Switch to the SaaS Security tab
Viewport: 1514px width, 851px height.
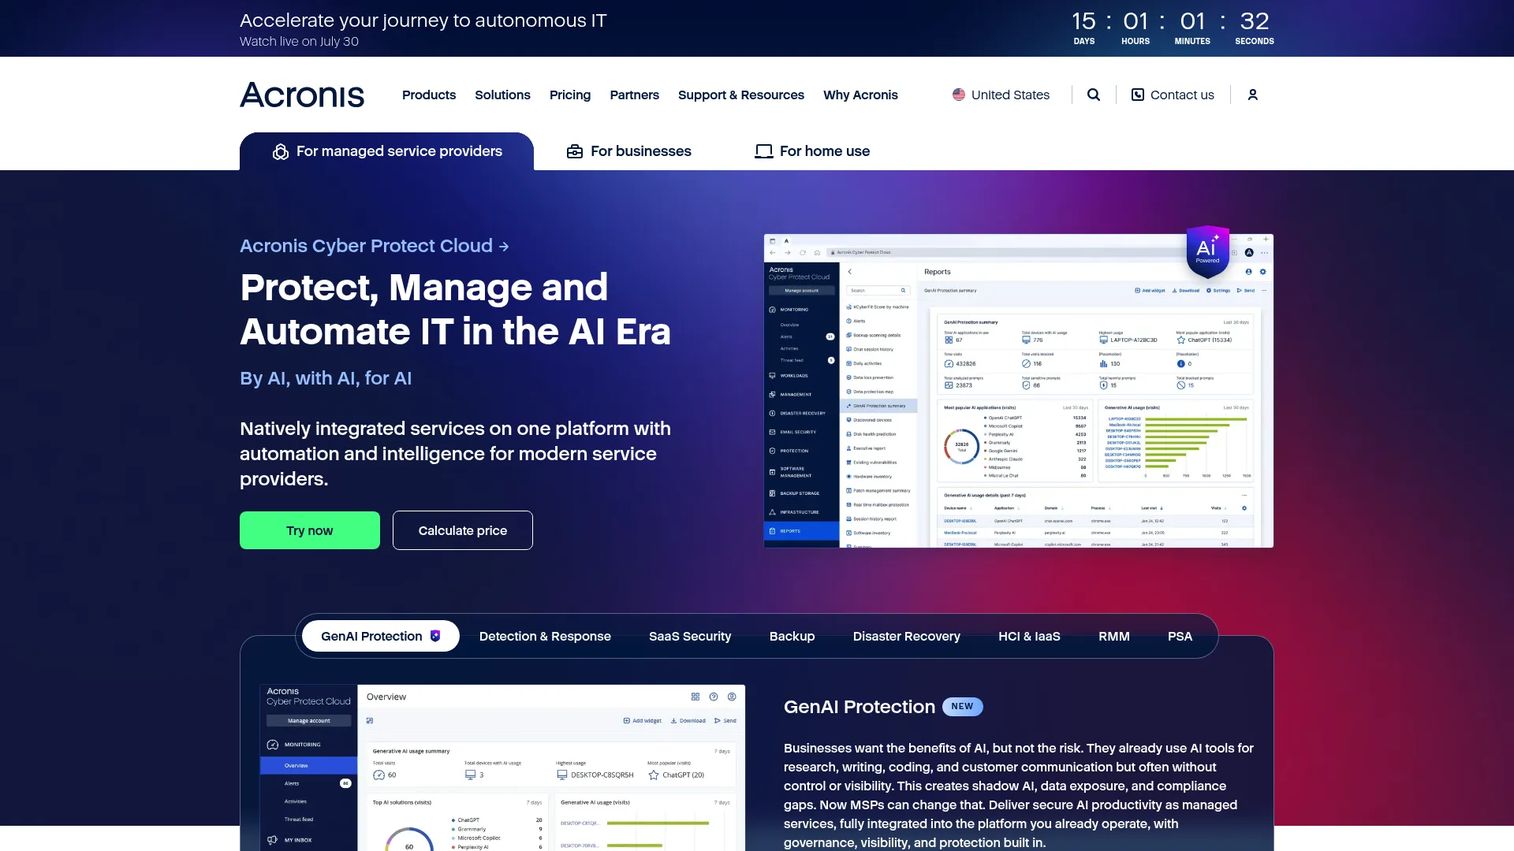click(690, 636)
